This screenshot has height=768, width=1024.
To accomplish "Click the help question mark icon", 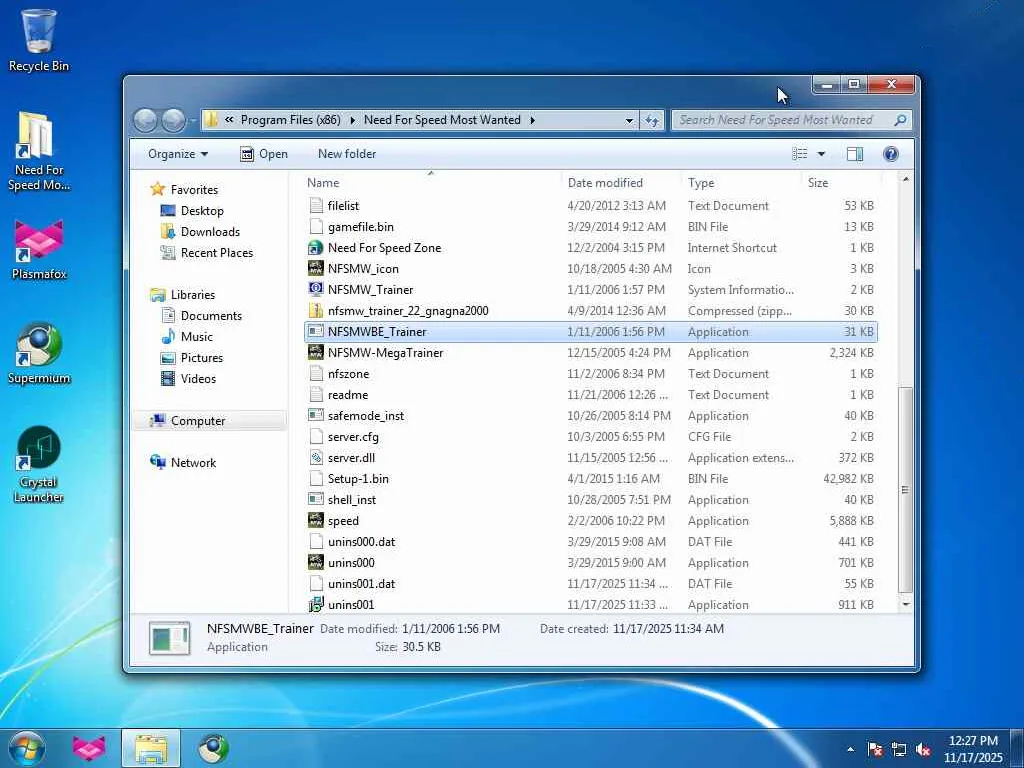I will click(x=890, y=153).
